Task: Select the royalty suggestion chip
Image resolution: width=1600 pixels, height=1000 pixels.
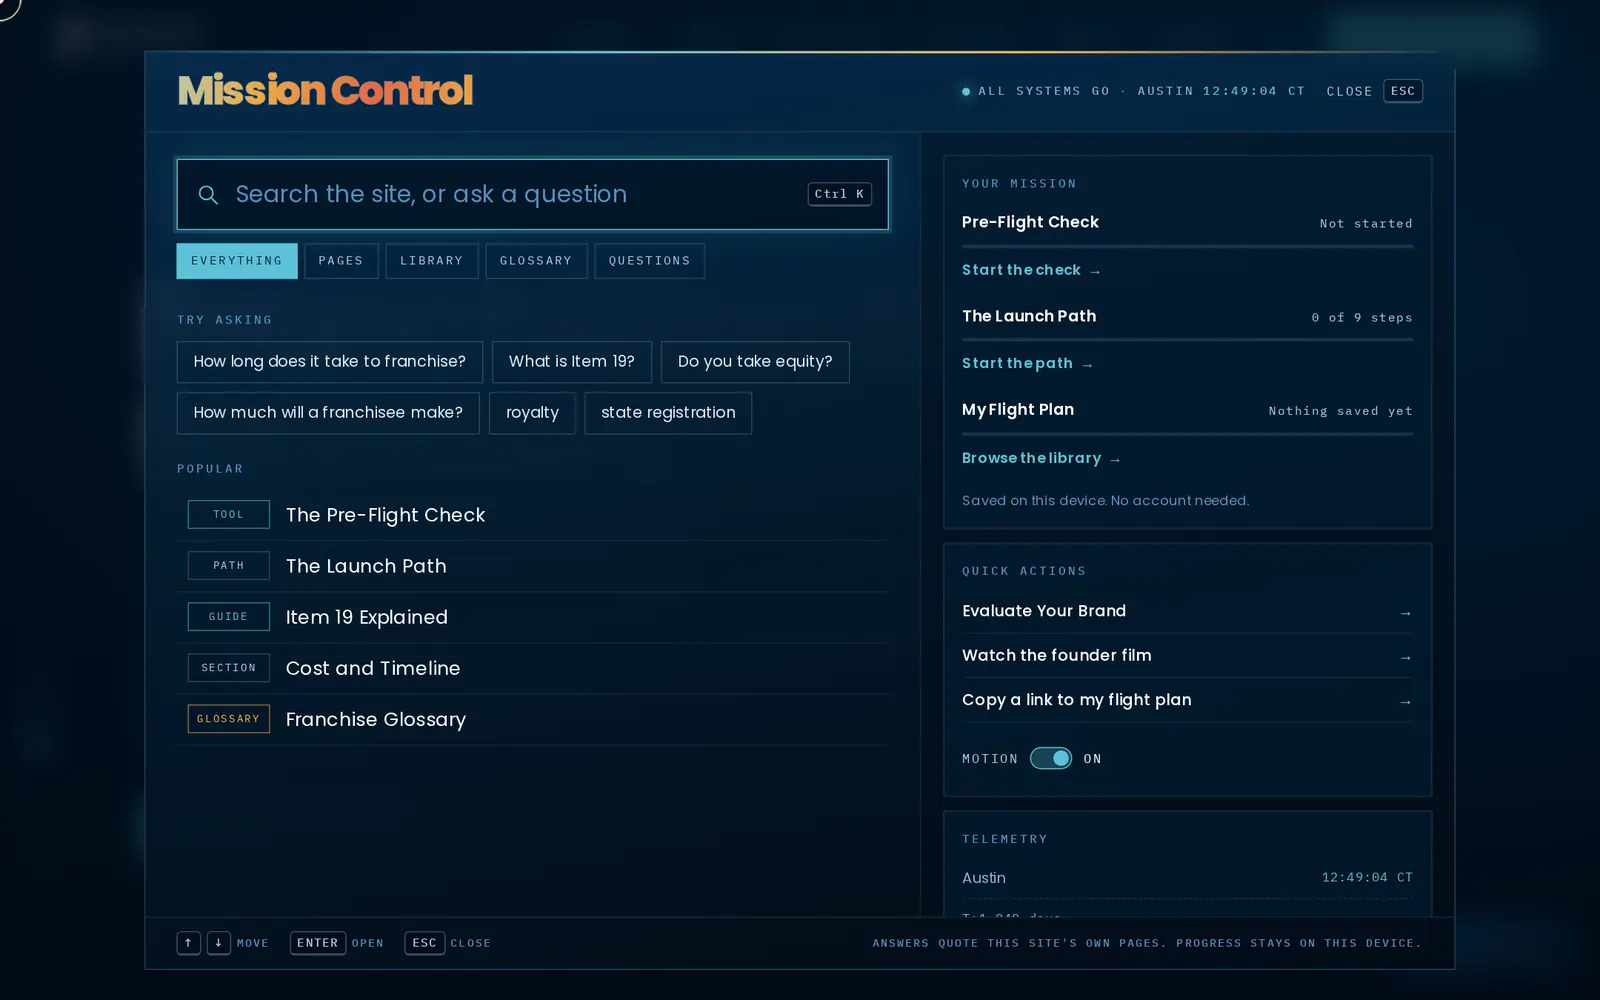Action: 532,413
